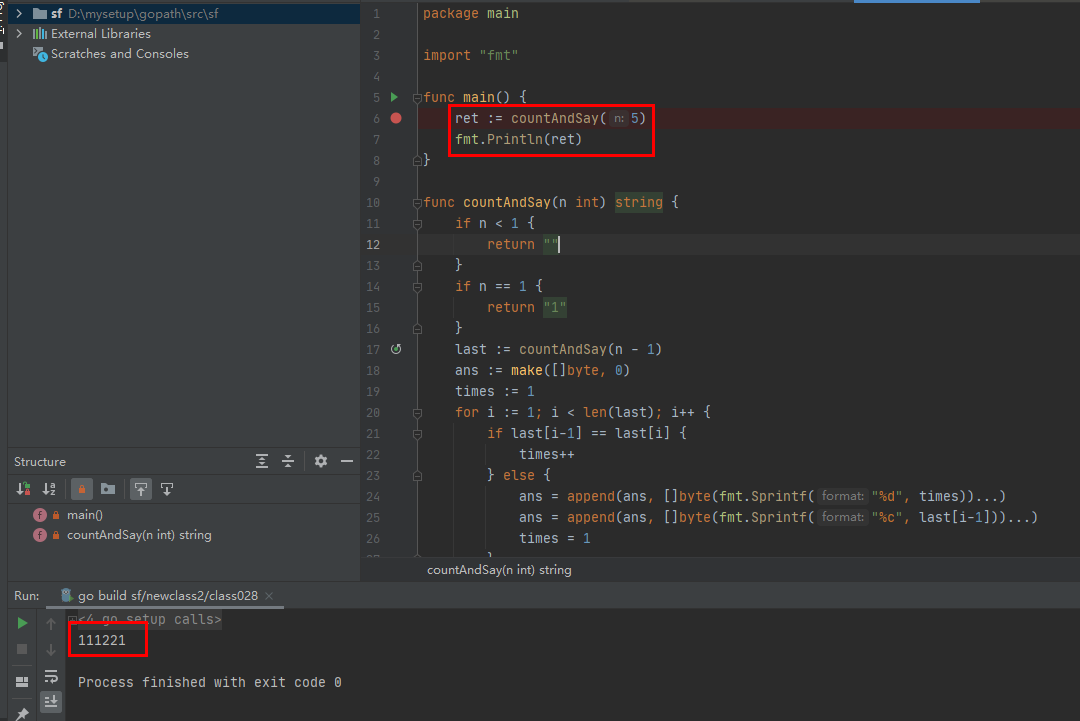Viewport: 1080px width, 721px height.
Task: Fold the if n == 1 block on line 14
Action: tap(417, 287)
